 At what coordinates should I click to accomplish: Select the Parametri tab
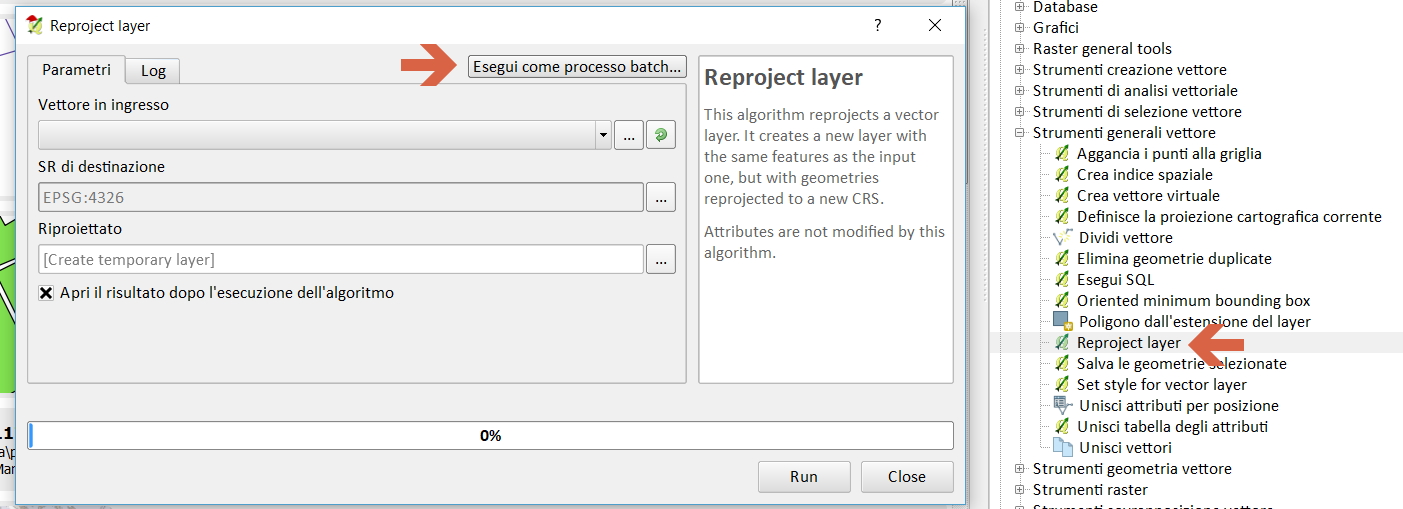77,70
